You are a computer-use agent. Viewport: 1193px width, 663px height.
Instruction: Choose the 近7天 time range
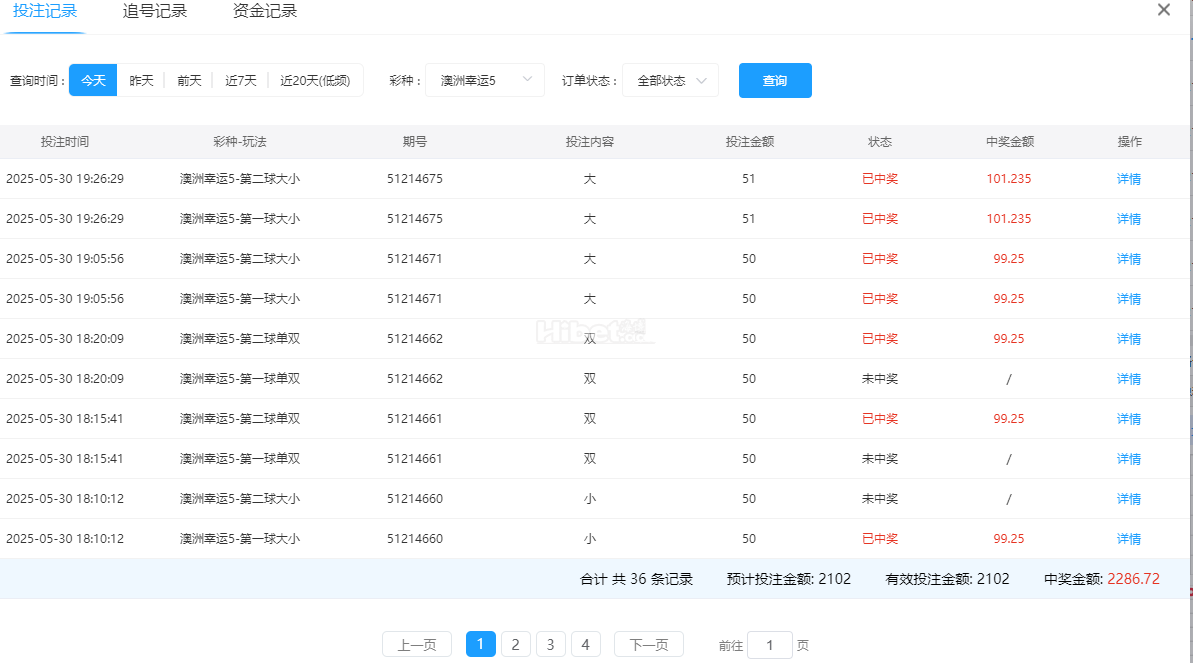[x=240, y=81]
